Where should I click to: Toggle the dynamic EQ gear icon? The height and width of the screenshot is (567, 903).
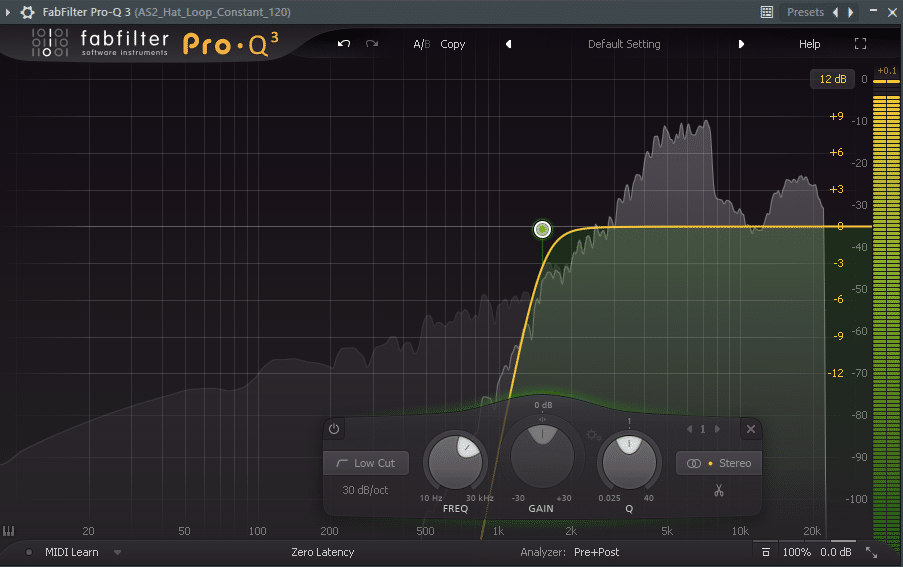[593, 435]
